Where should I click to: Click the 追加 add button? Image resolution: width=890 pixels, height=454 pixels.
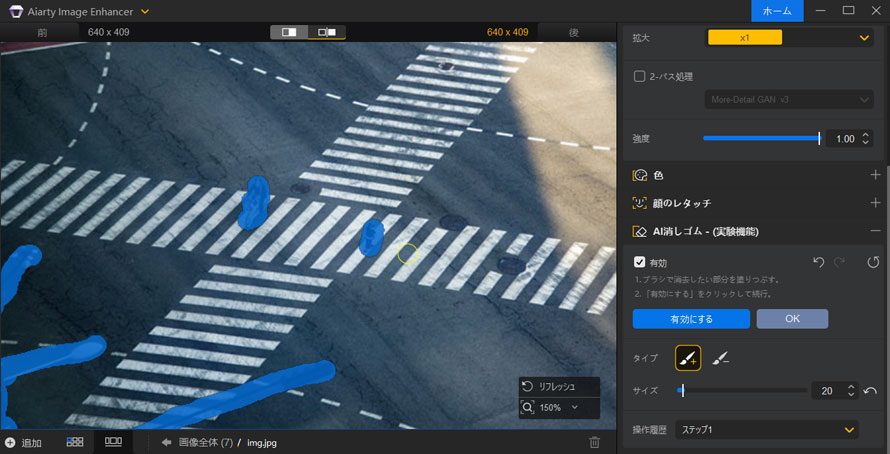[x=23, y=443]
